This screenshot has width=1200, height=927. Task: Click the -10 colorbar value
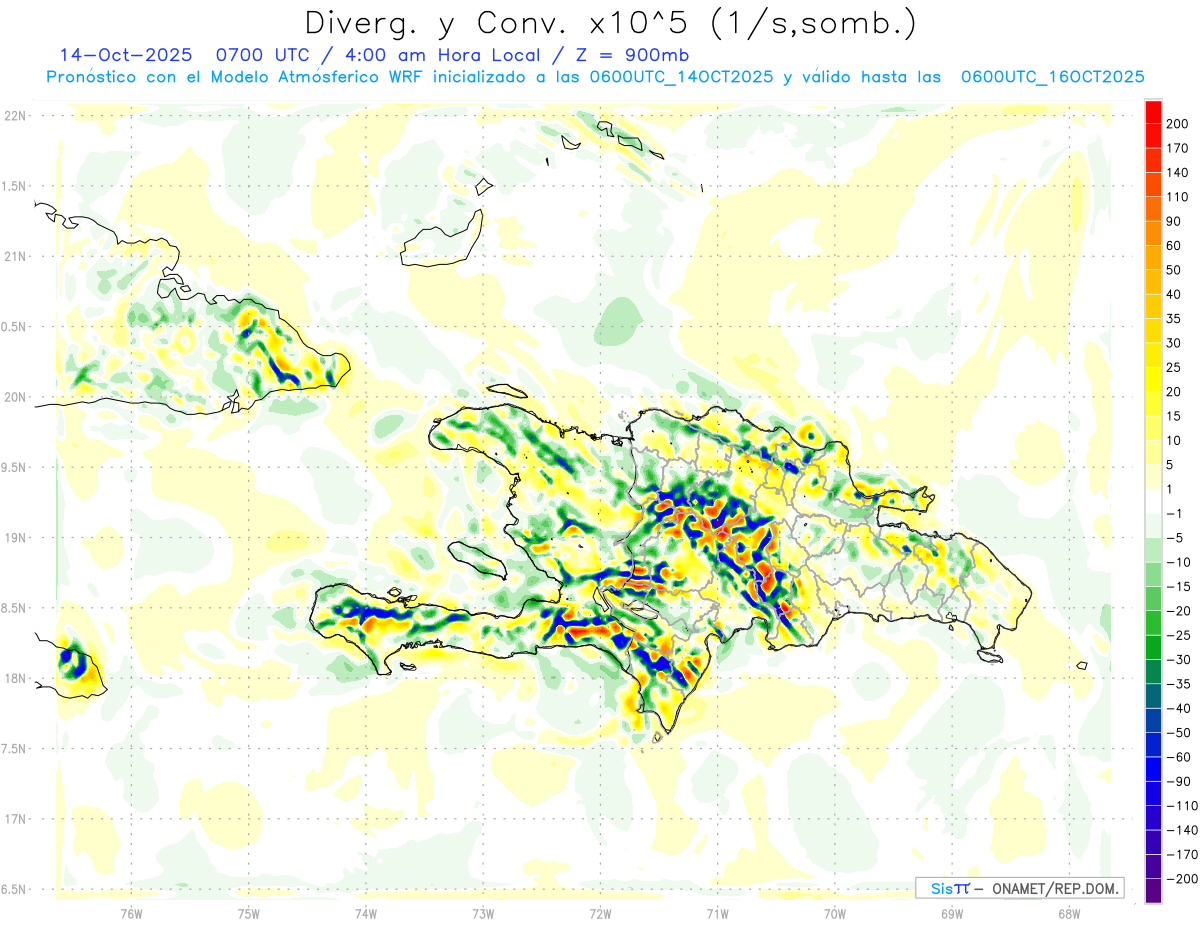point(1180,562)
